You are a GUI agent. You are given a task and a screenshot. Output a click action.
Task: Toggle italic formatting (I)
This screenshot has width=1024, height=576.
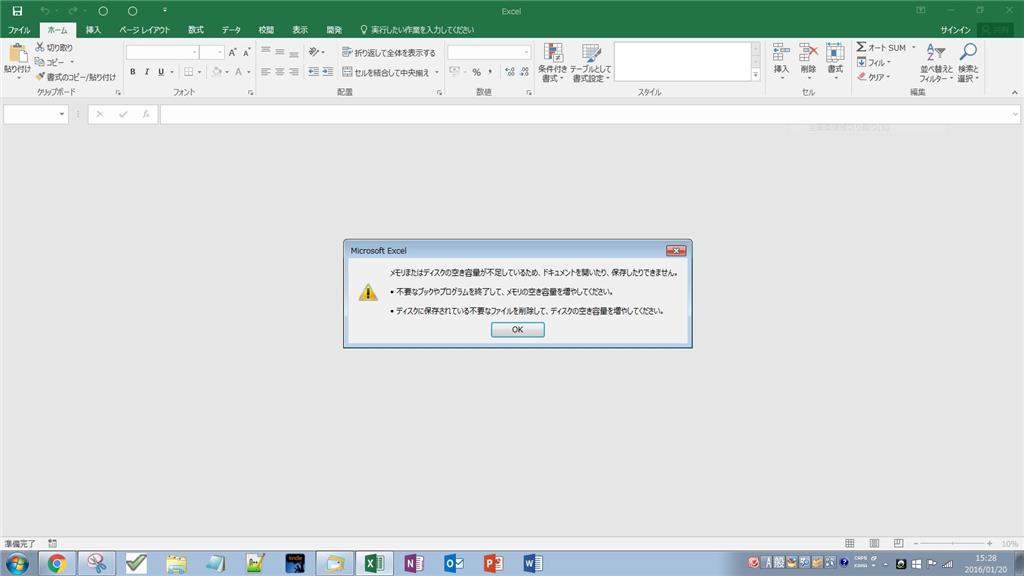click(146, 72)
